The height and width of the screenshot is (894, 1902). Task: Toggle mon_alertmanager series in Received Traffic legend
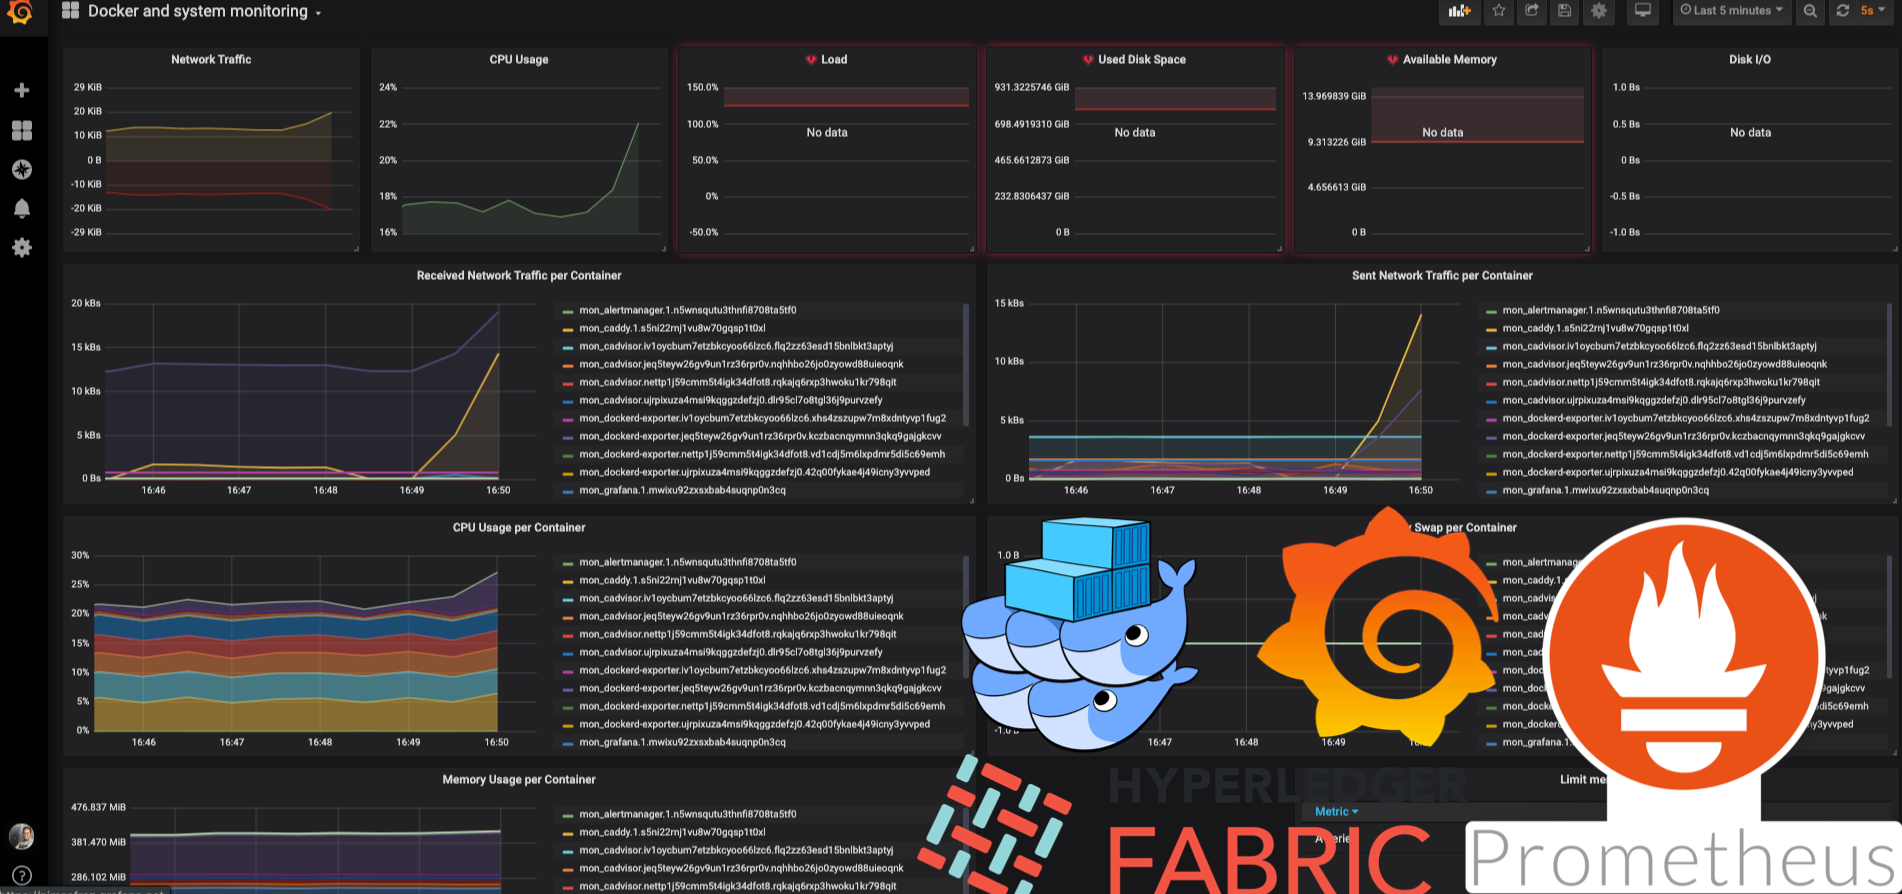tap(688, 311)
